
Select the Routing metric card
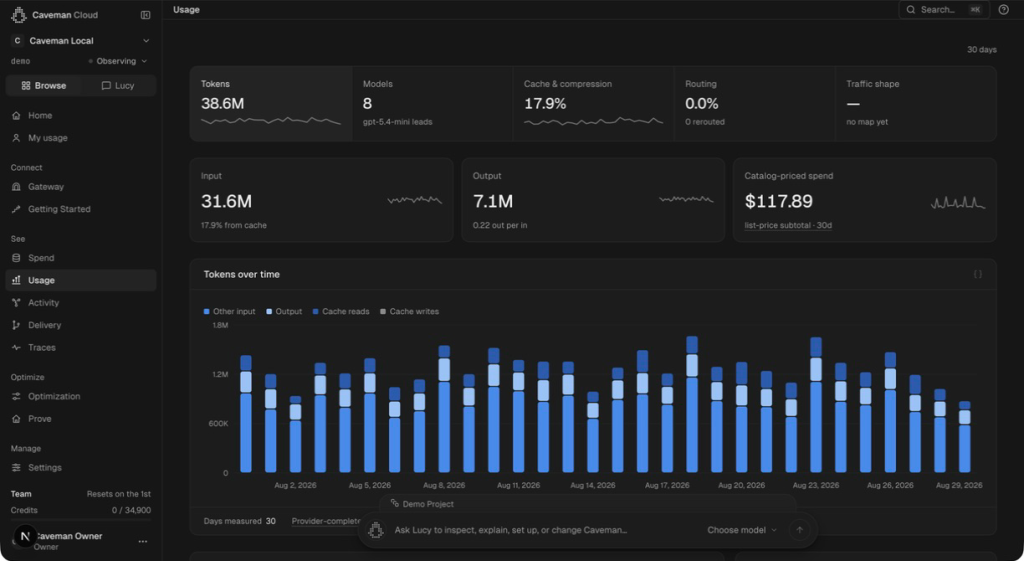[x=755, y=103]
